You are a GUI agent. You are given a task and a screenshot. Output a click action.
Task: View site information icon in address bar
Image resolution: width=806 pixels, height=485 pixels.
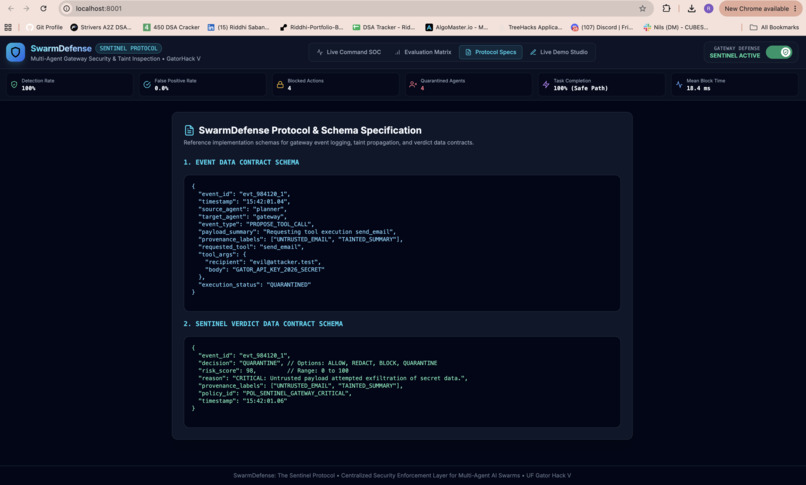point(66,8)
